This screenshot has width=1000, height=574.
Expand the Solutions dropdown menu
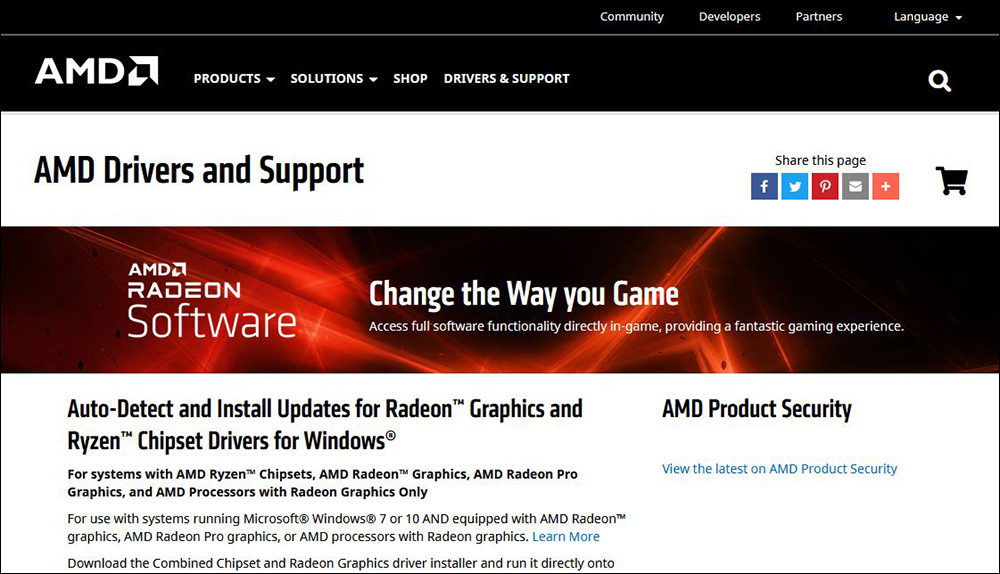(334, 78)
